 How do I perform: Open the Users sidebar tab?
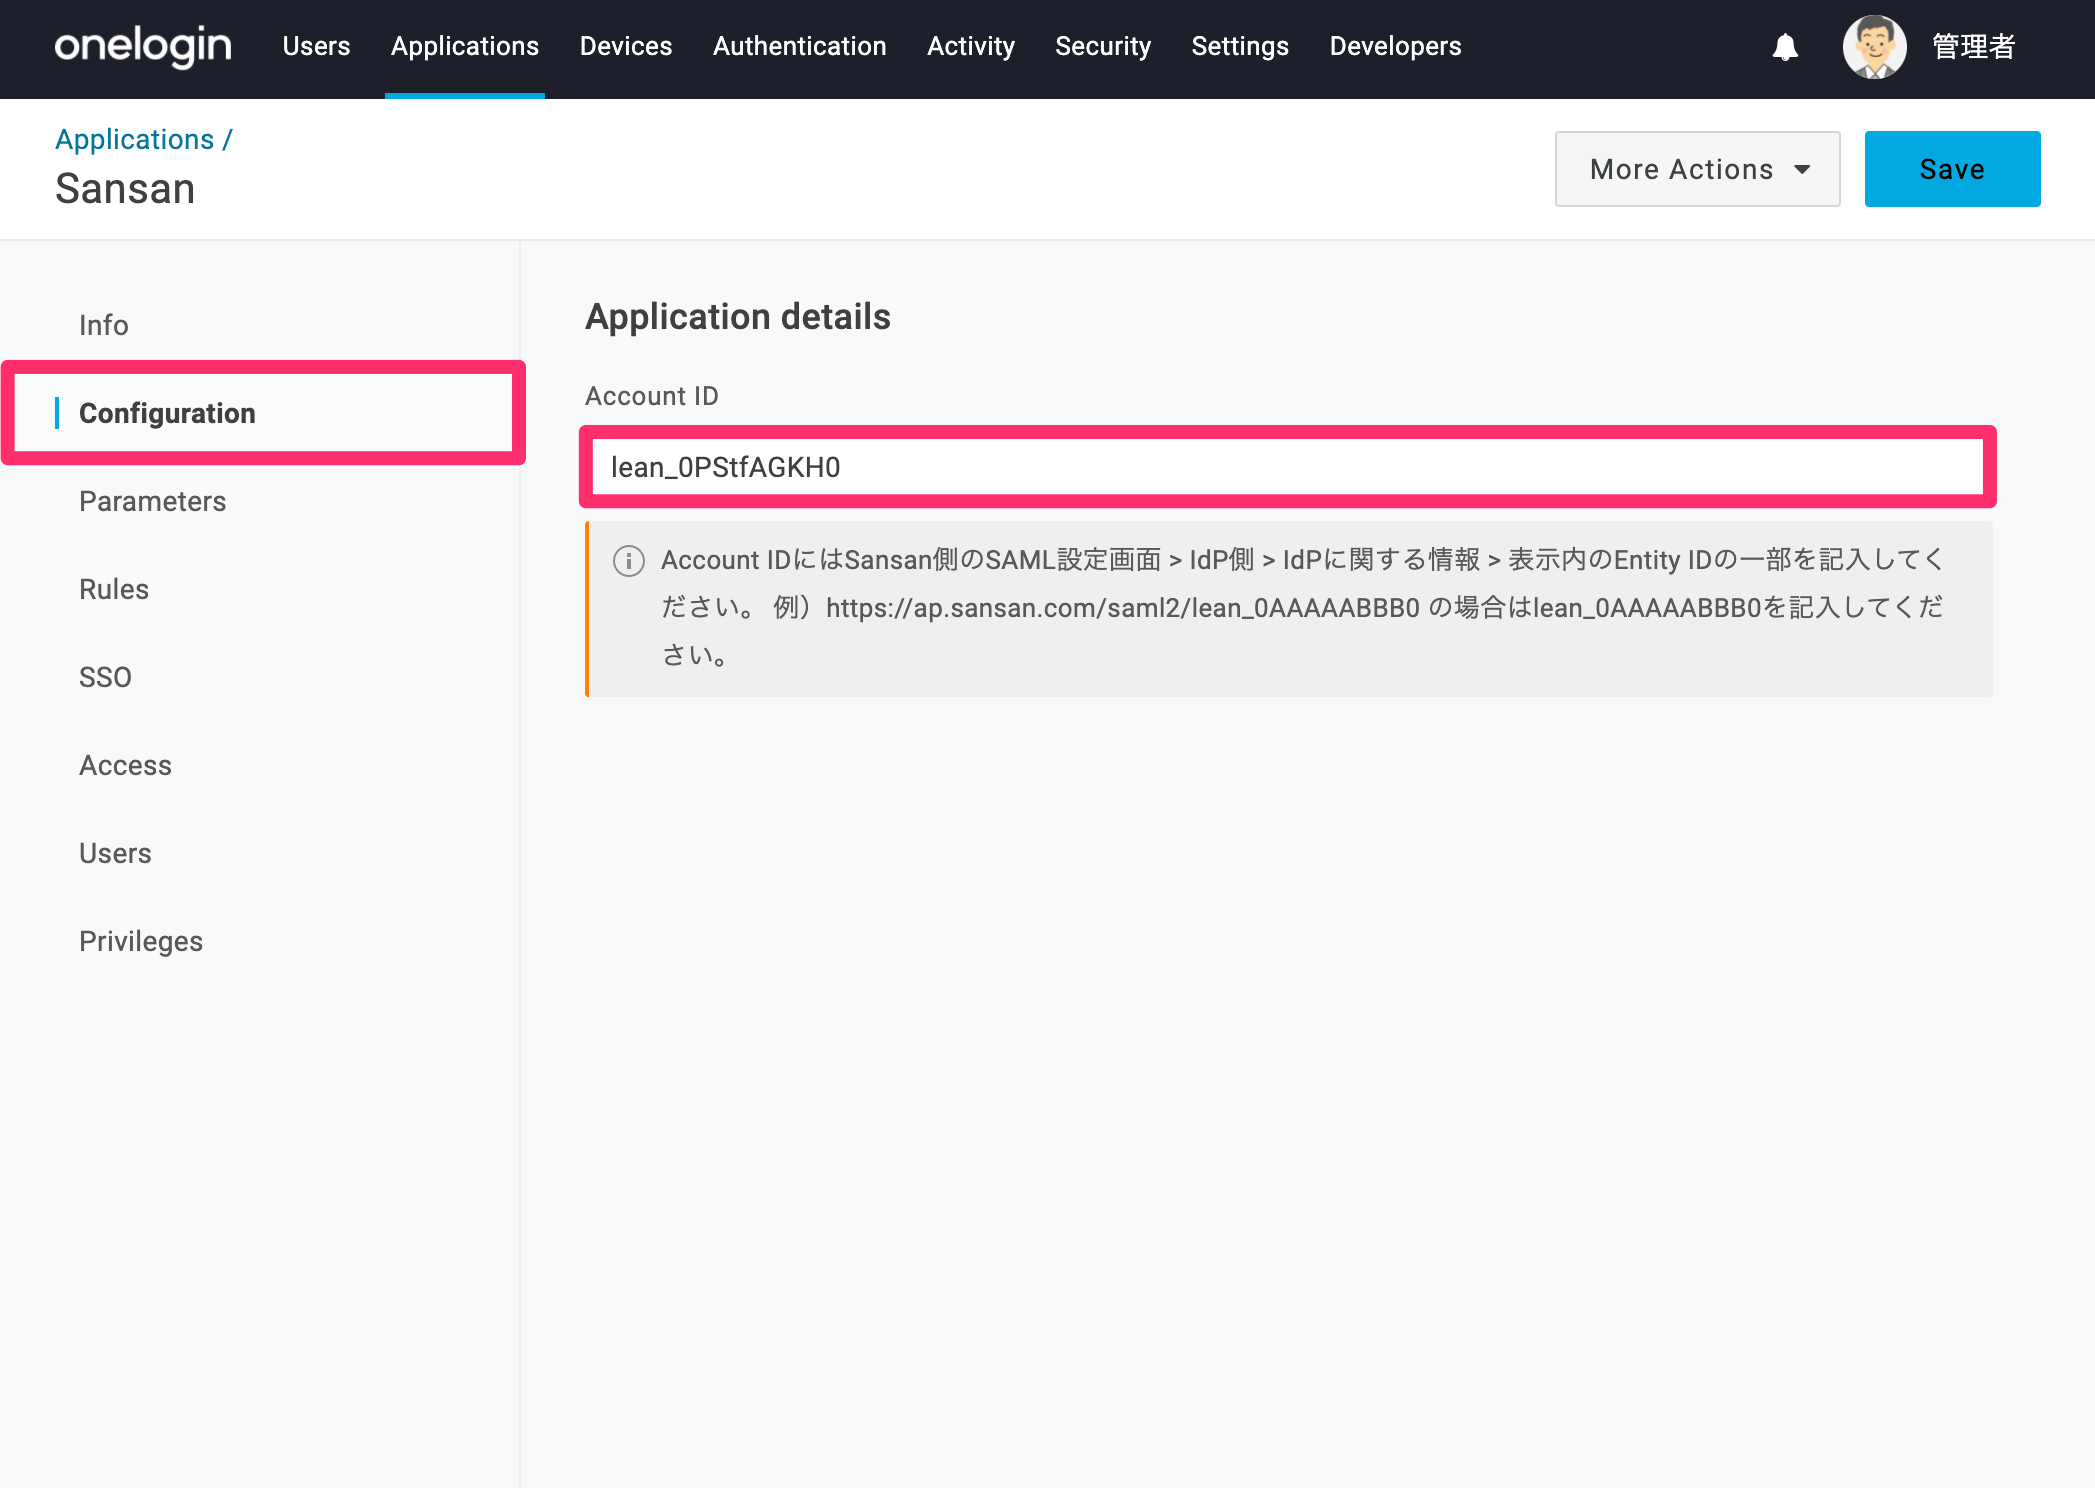pyautogui.click(x=116, y=853)
